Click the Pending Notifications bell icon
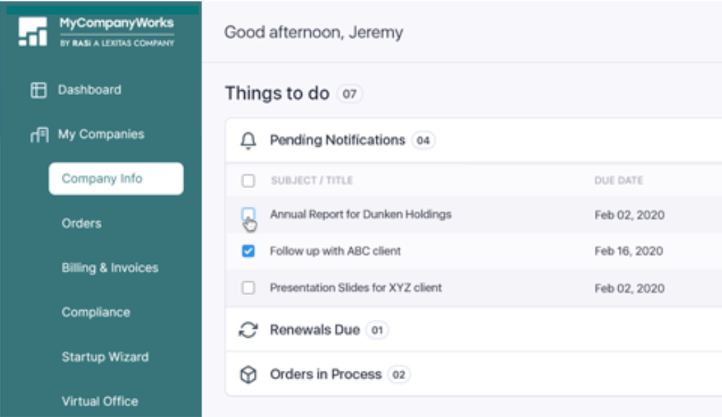Screen dimensions: 722x417 click(x=248, y=140)
